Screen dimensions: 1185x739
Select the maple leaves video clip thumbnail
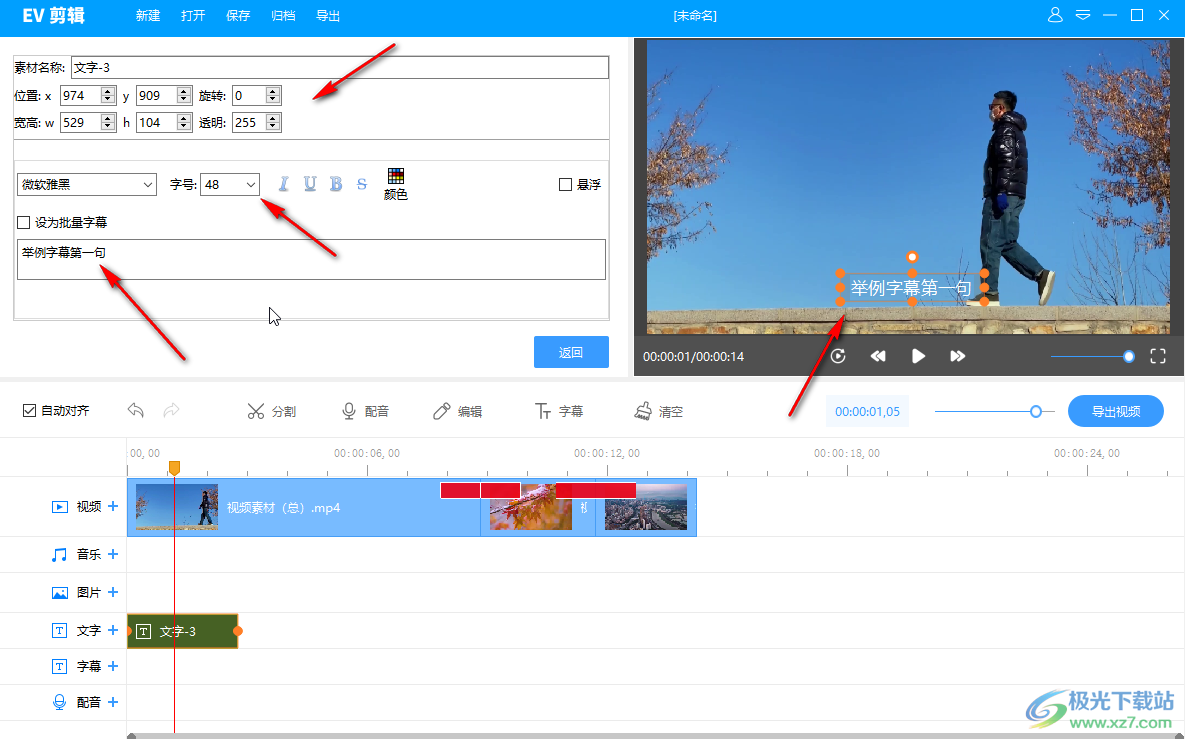coord(531,507)
